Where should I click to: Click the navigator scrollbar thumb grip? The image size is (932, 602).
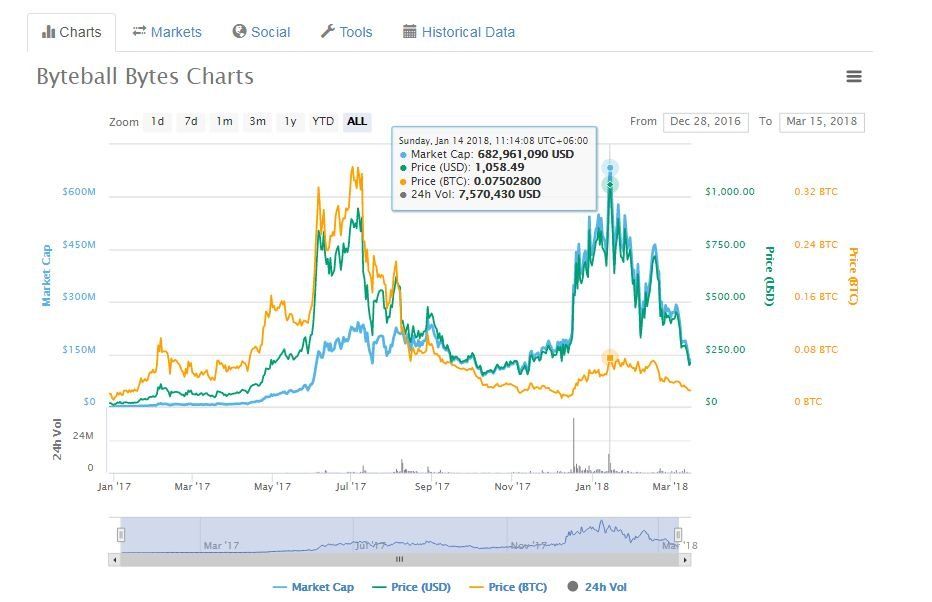[399, 560]
